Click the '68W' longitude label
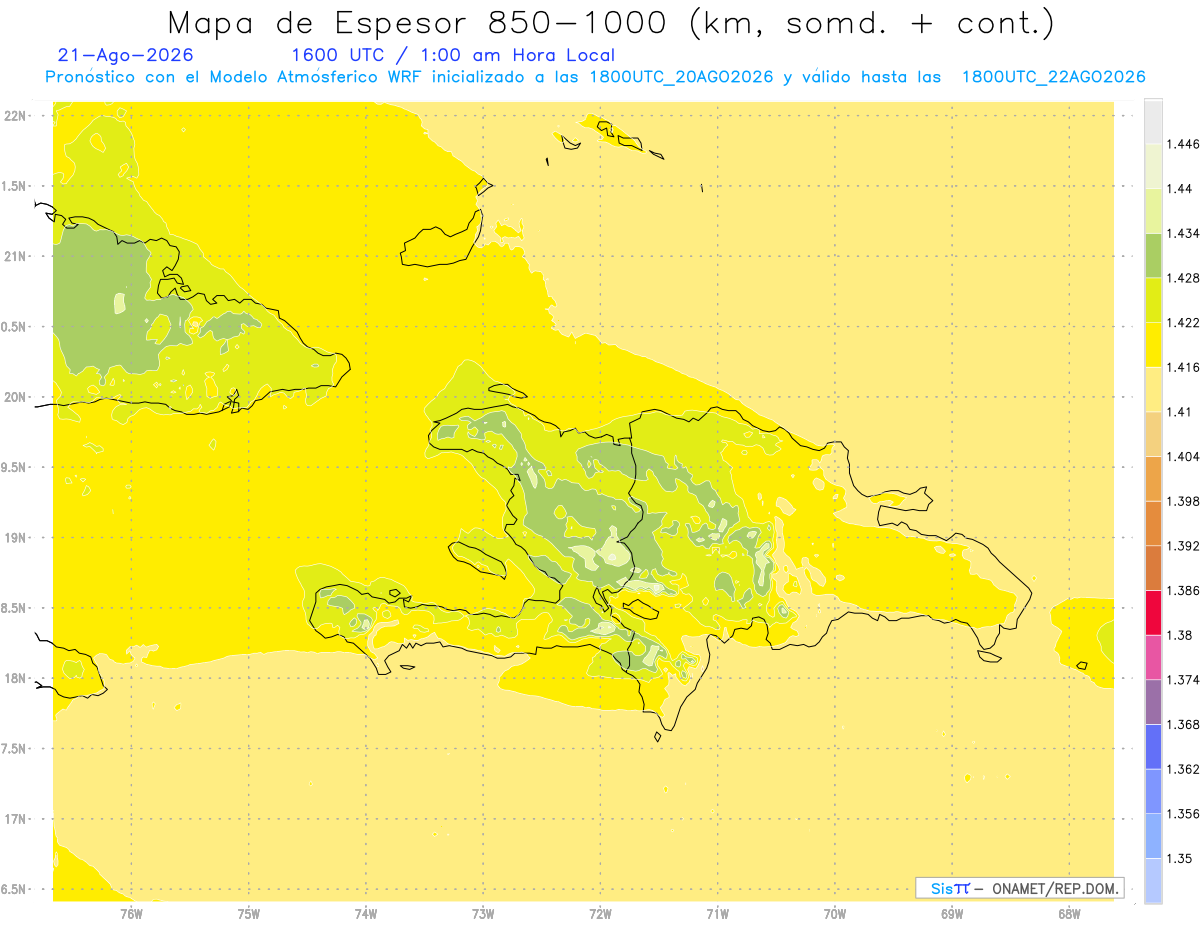Image resolution: width=1200 pixels, height=927 pixels. (x=1069, y=914)
